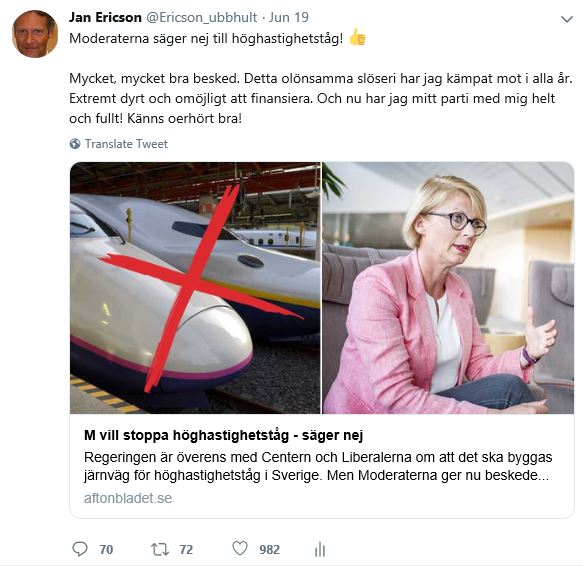Open the Jan Ericson display name
This screenshot has width=583, height=568.
pos(105,17)
